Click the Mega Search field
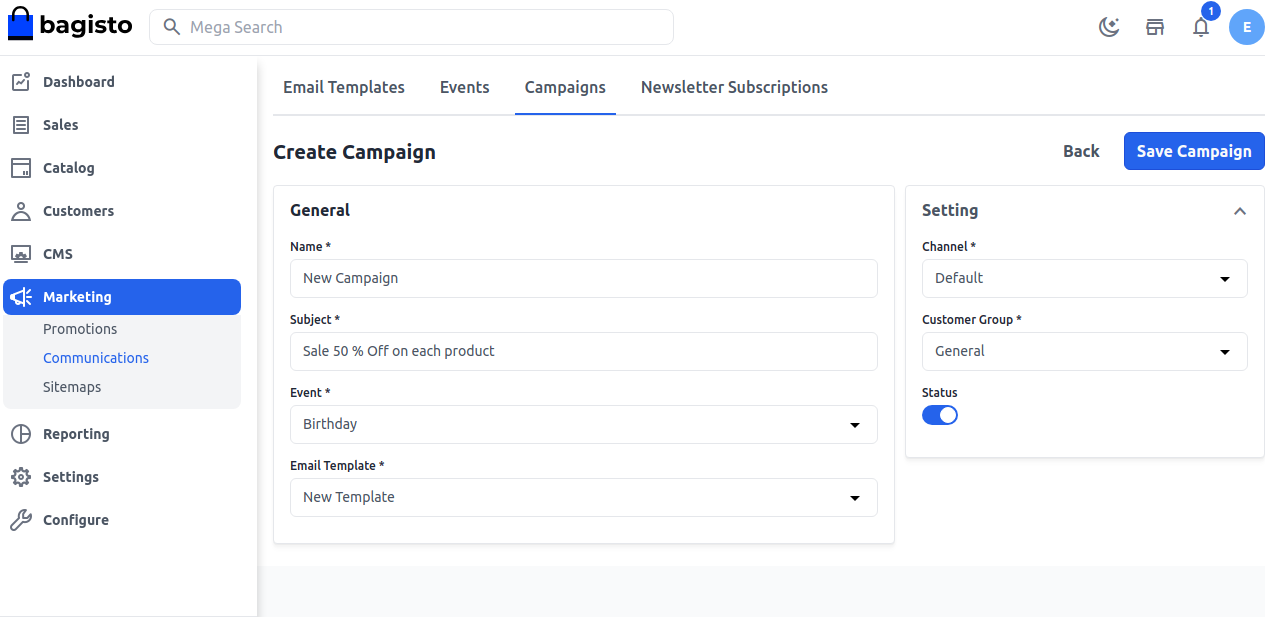 [411, 27]
